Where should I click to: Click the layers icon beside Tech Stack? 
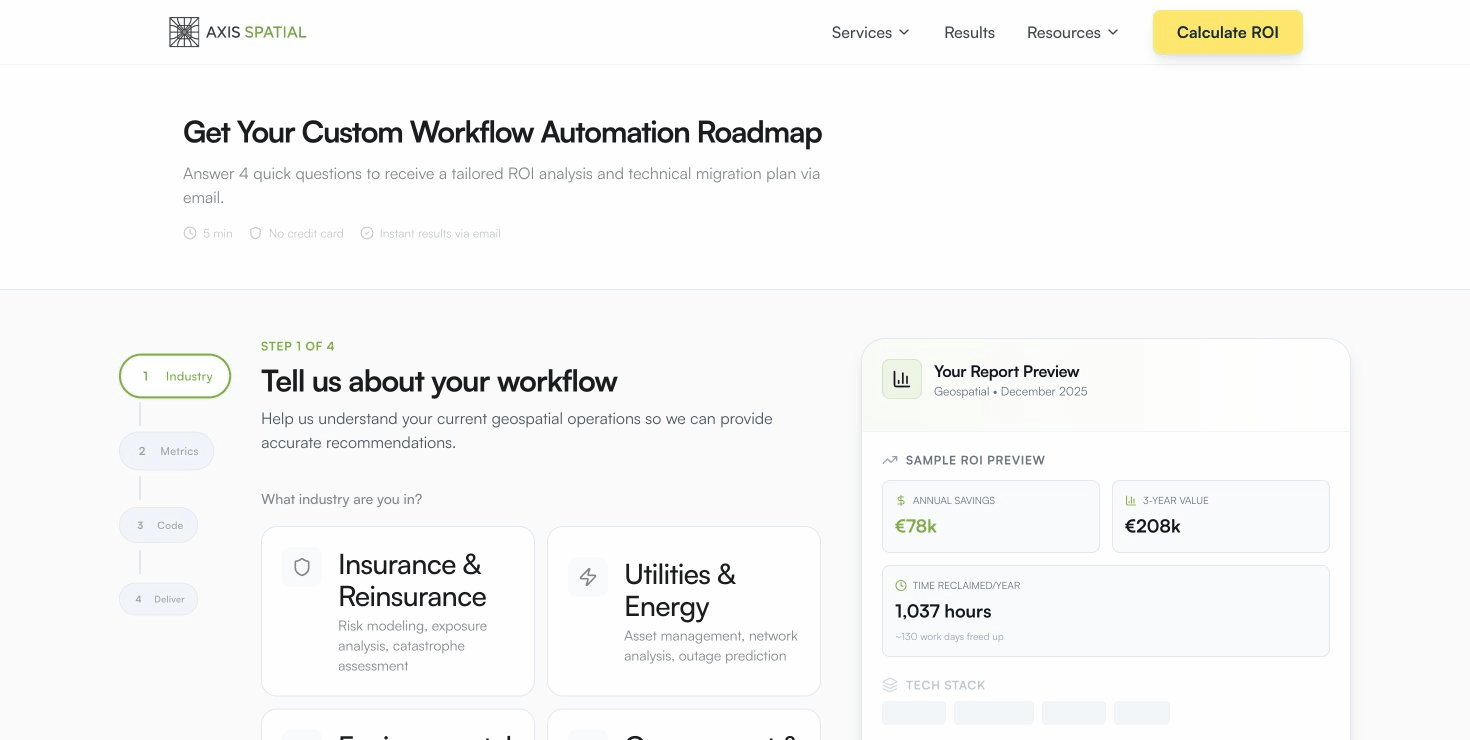point(890,685)
